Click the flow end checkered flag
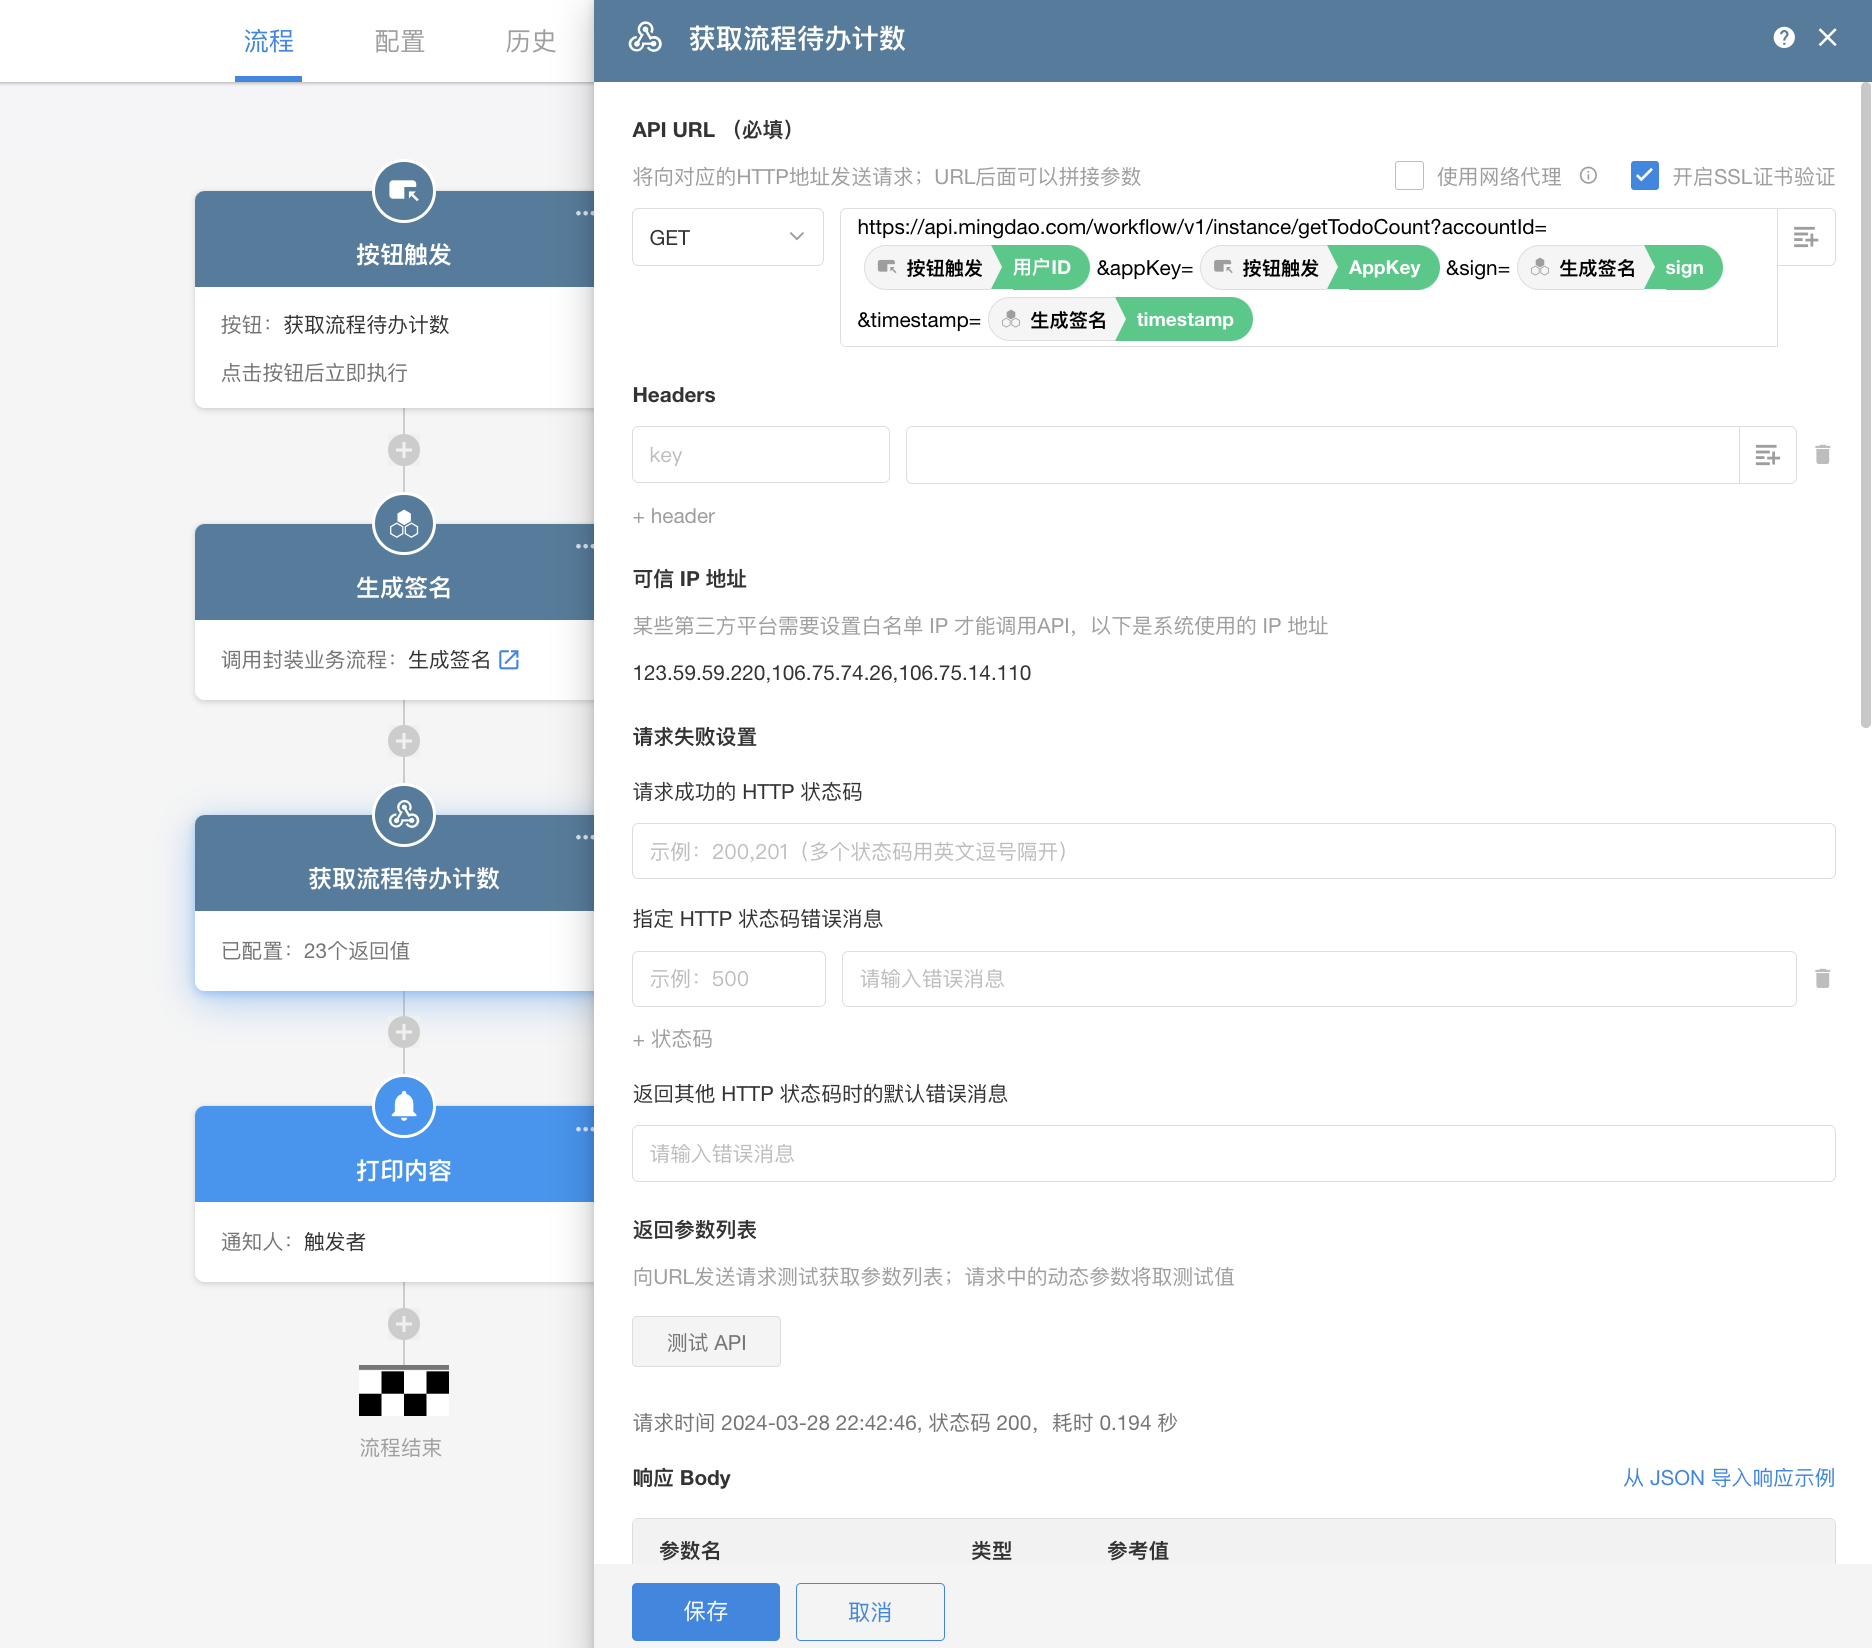This screenshot has height=1648, width=1872. (x=404, y=1391)
